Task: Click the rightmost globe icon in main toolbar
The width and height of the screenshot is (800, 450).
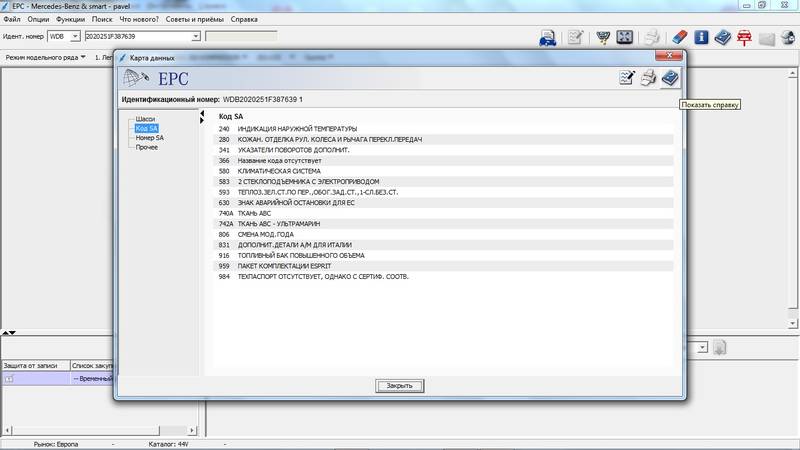Action: pyautogui.click(x=788, y=37)
